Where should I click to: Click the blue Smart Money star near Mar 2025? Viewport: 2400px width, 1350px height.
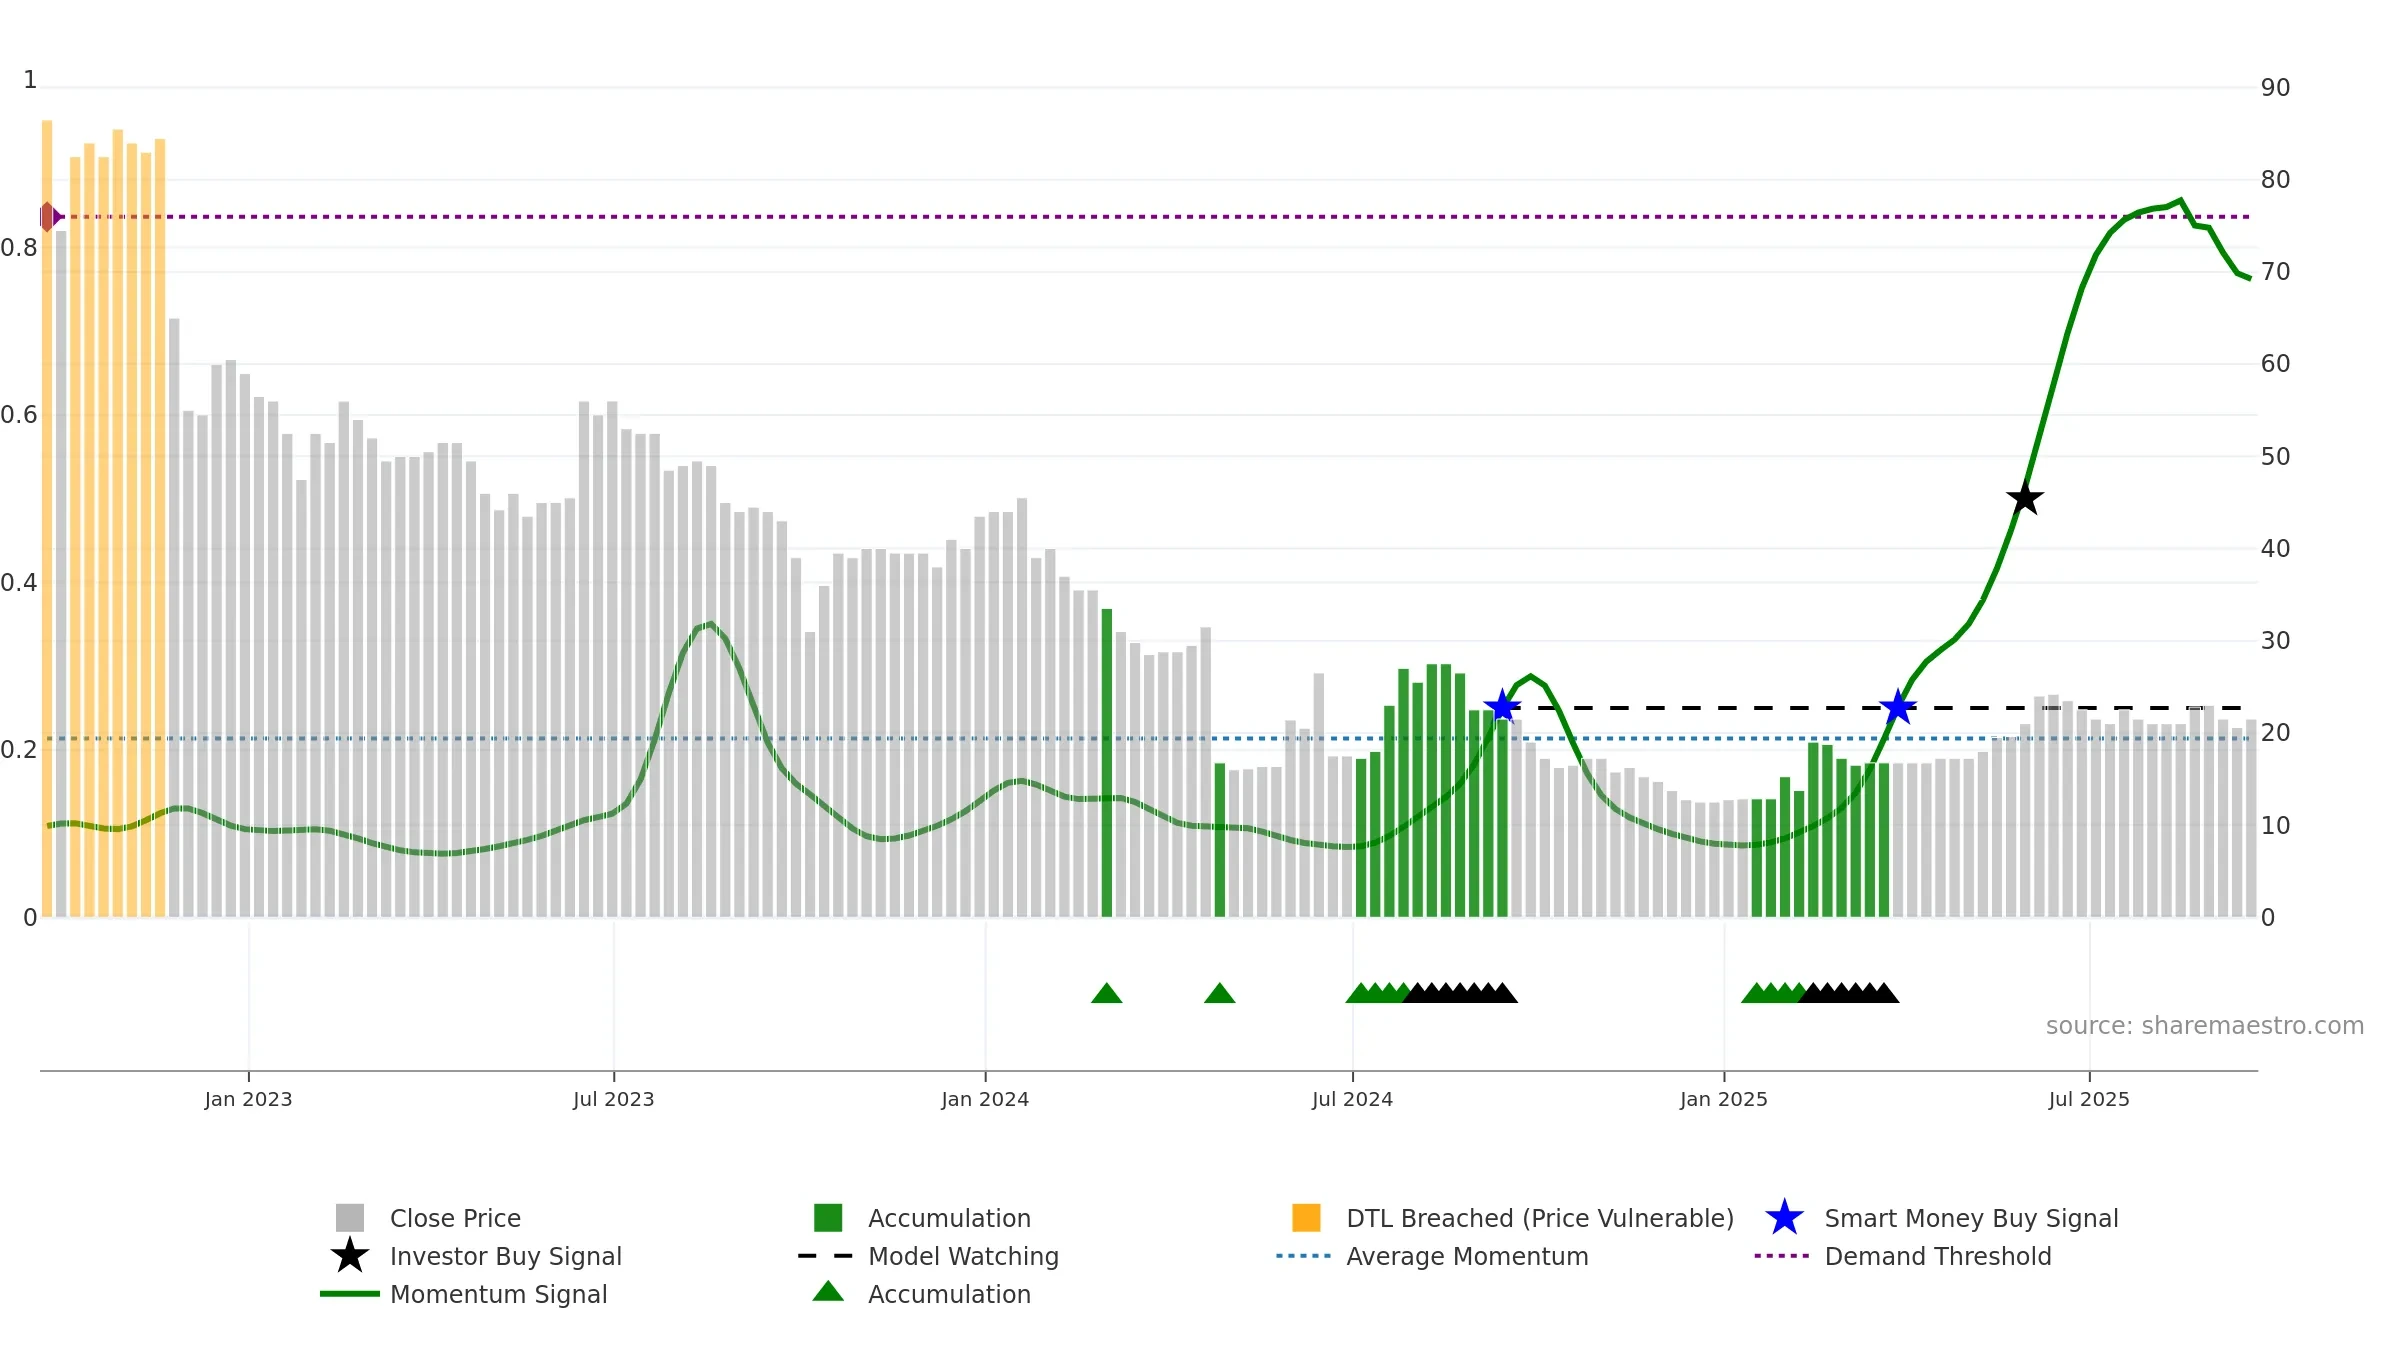(1898, 707)
